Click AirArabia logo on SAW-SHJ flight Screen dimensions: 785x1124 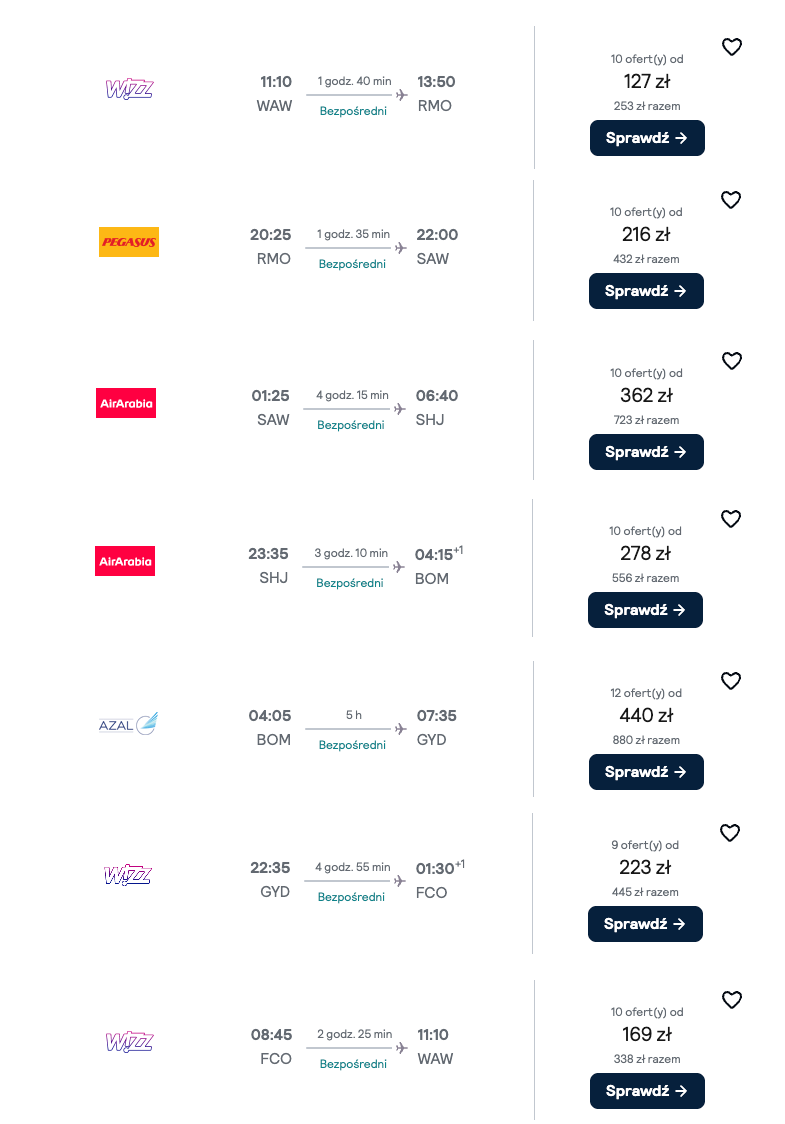[x=126, y=403]
